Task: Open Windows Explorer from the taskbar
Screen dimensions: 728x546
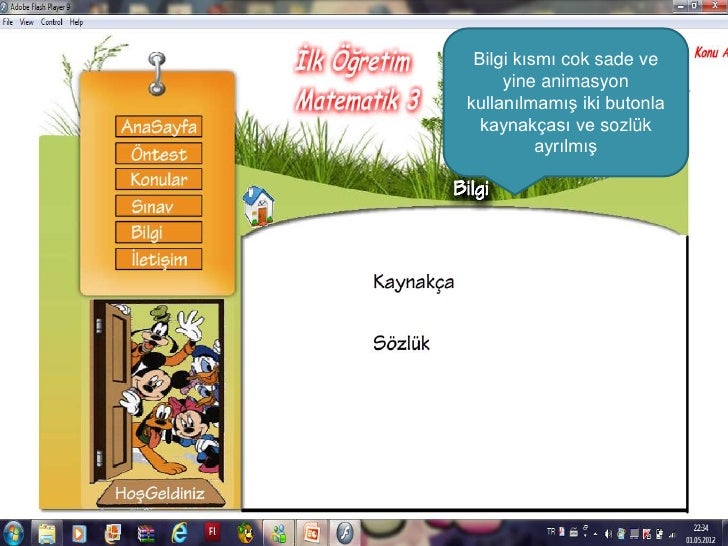Action: coord(46,533)
